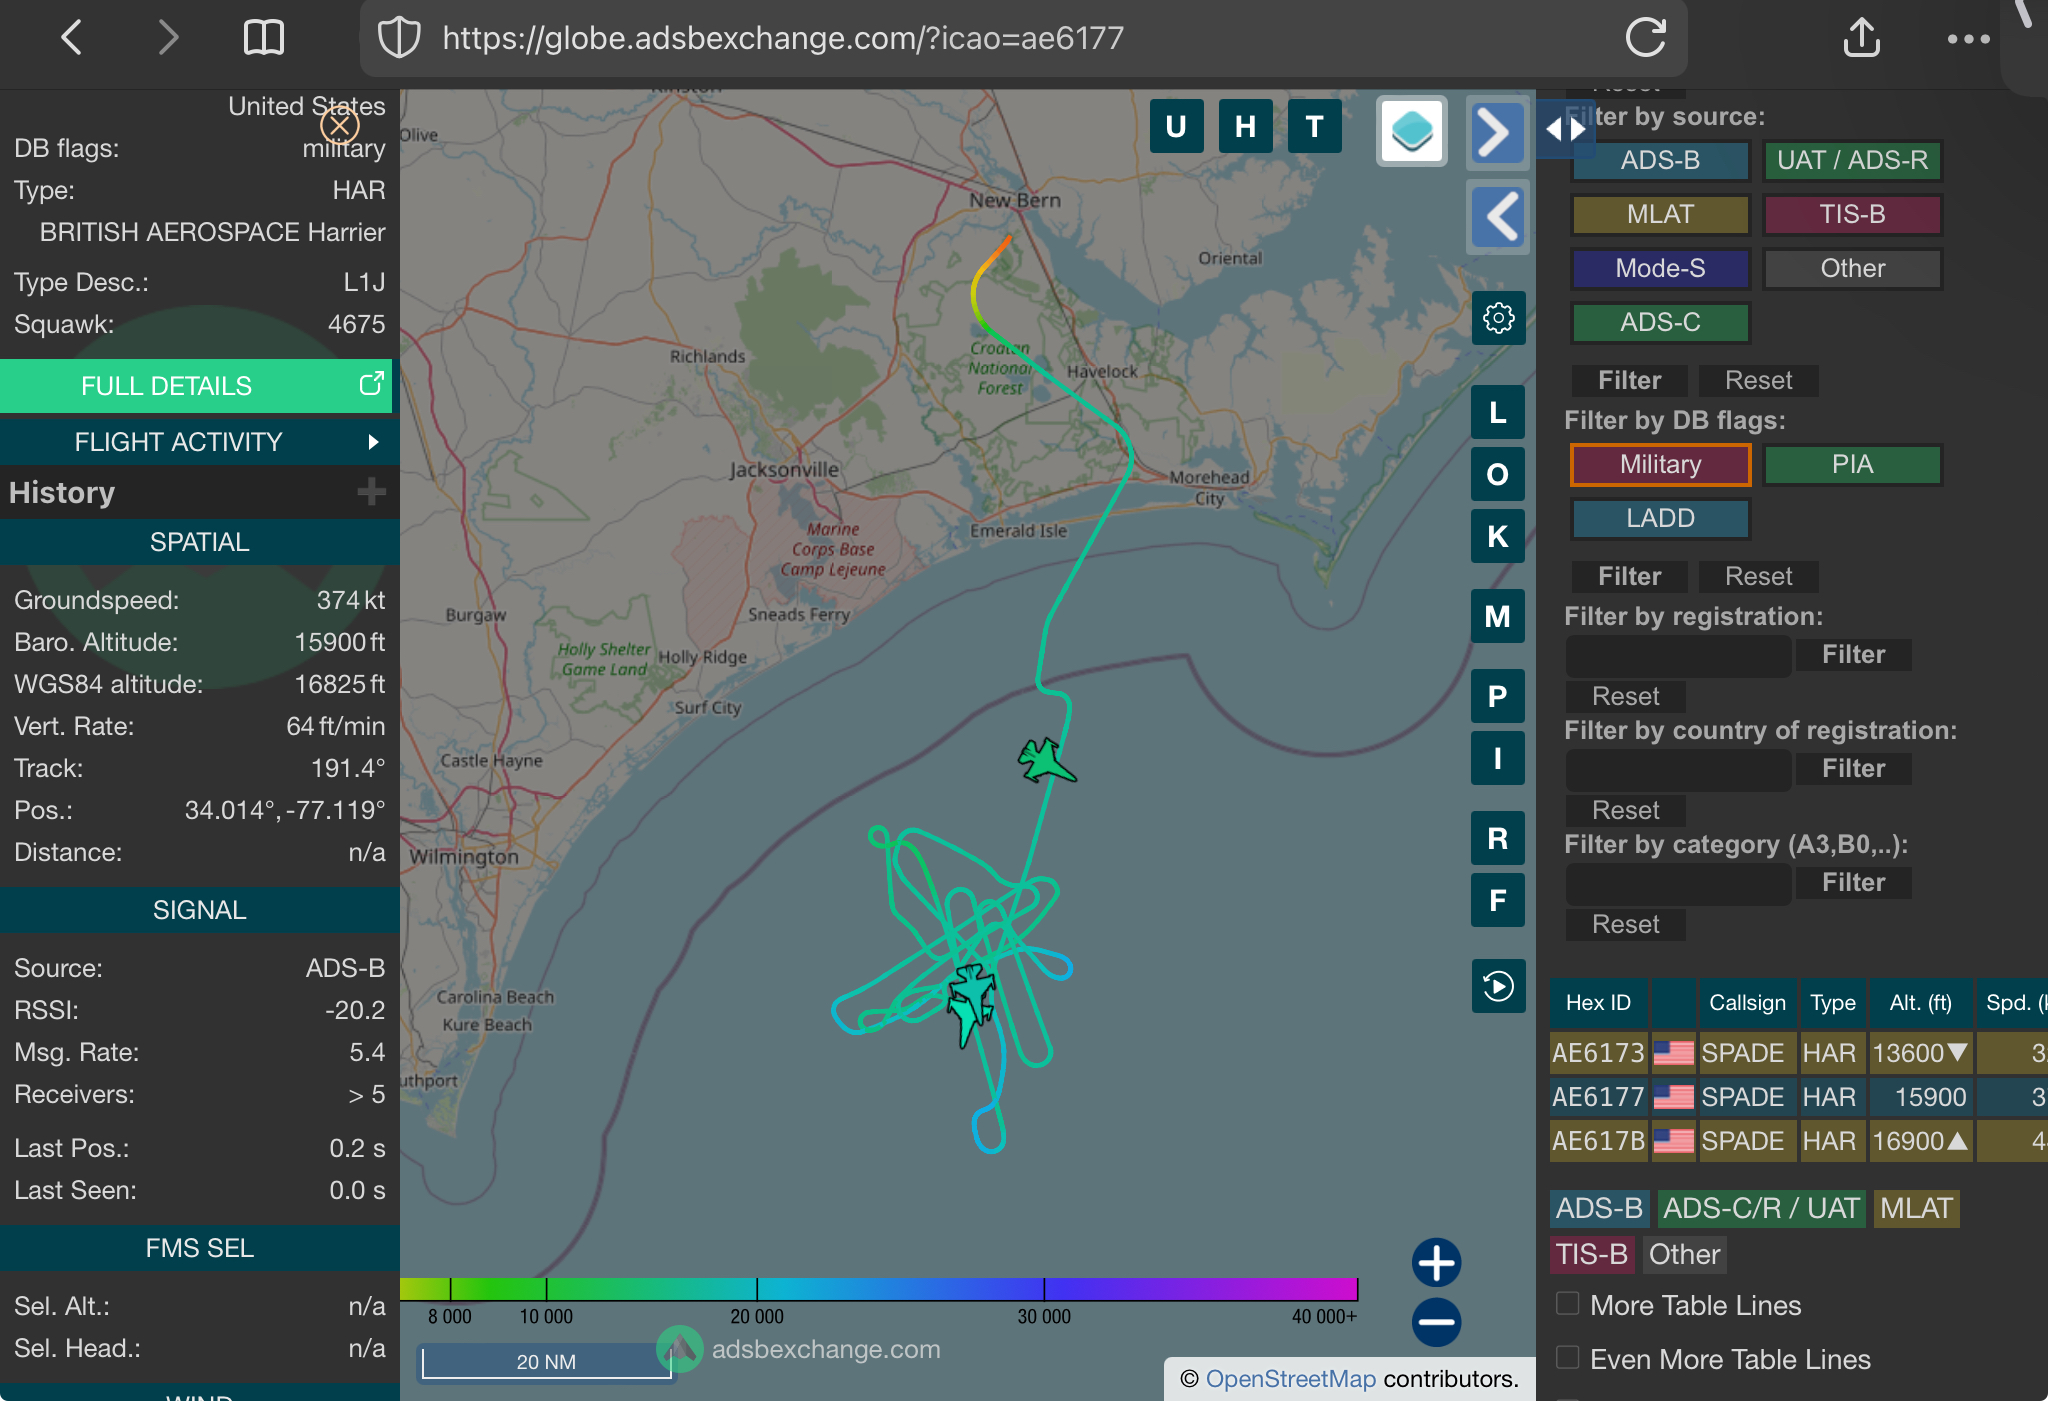This screenshot has height=1401, width=2048.
Task: Sort table by Callsign column
Action: click(x=1747, y=1003)
